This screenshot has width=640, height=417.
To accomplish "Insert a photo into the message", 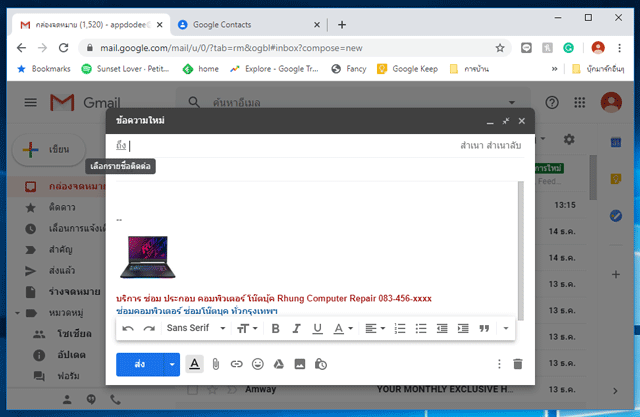I will click(x=300, y=364).
